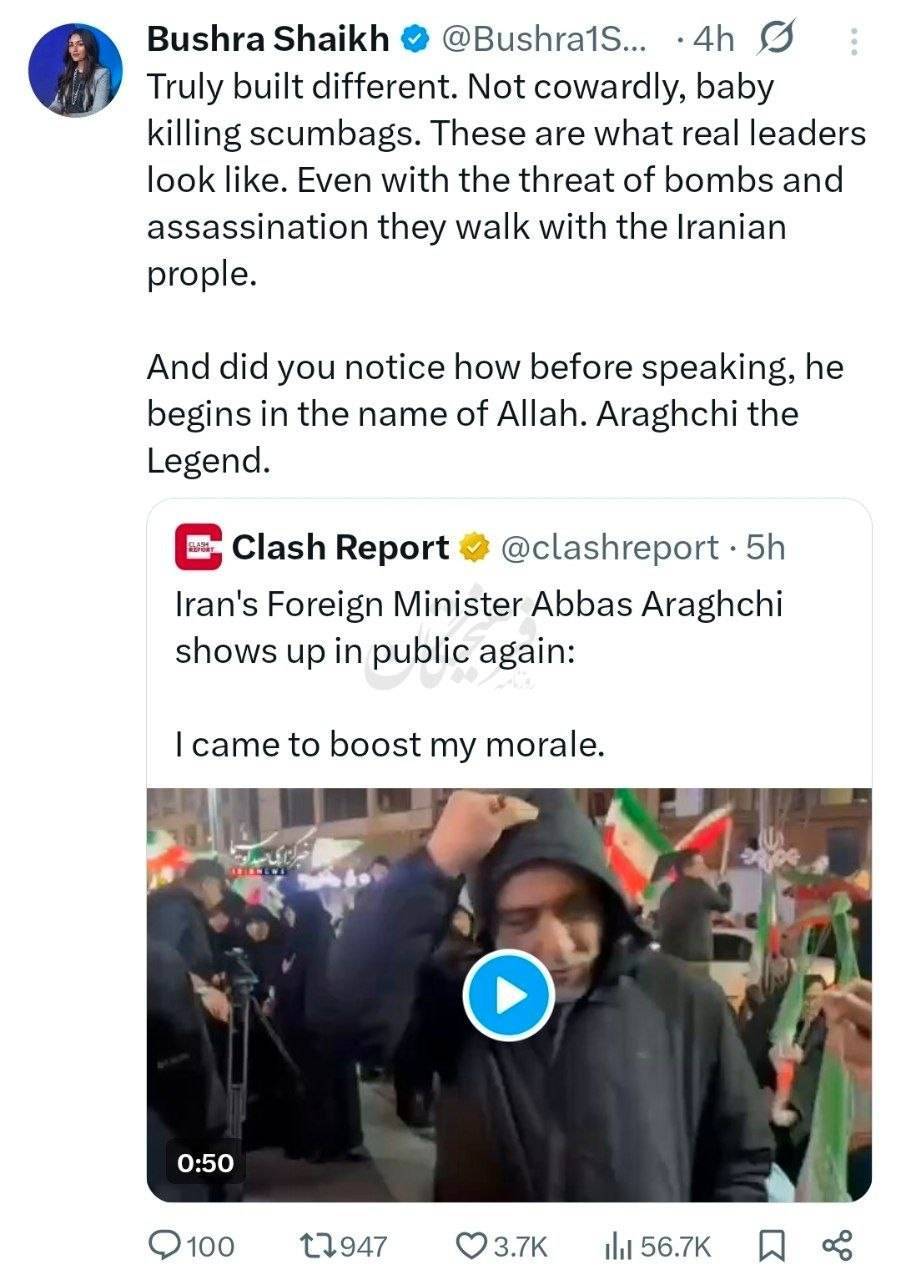Open the Clash Report account name
The width and height of the screenshot is (901, 1280).
[340, 548]
